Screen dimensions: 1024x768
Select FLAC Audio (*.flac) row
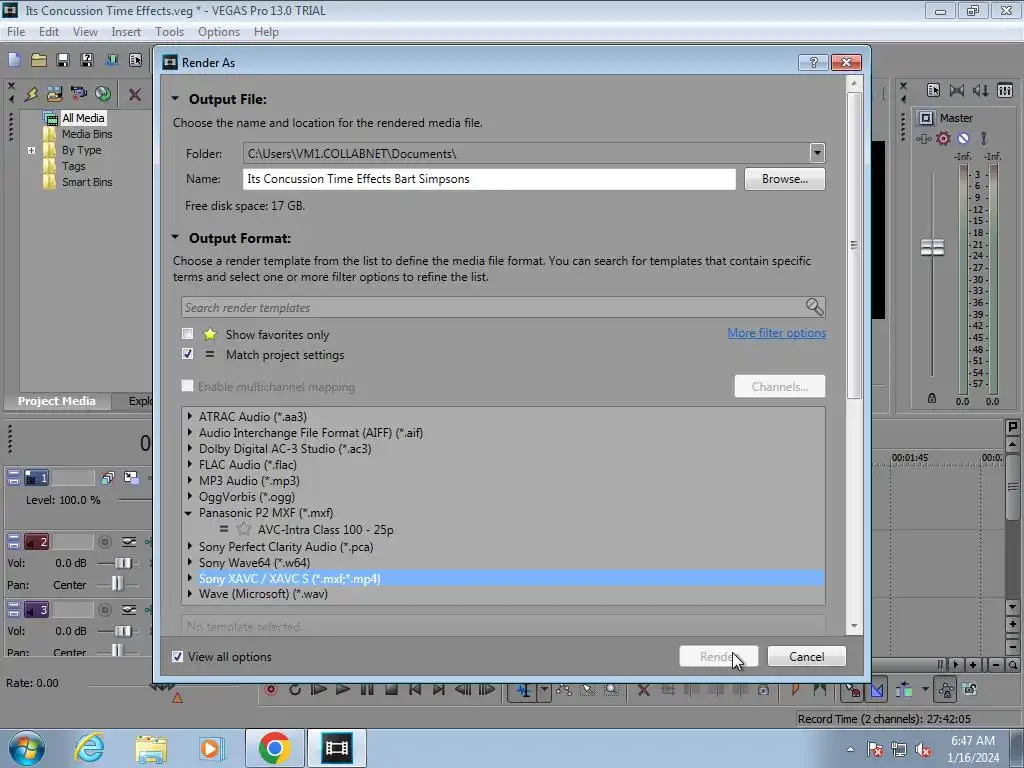tap(248, 464)
